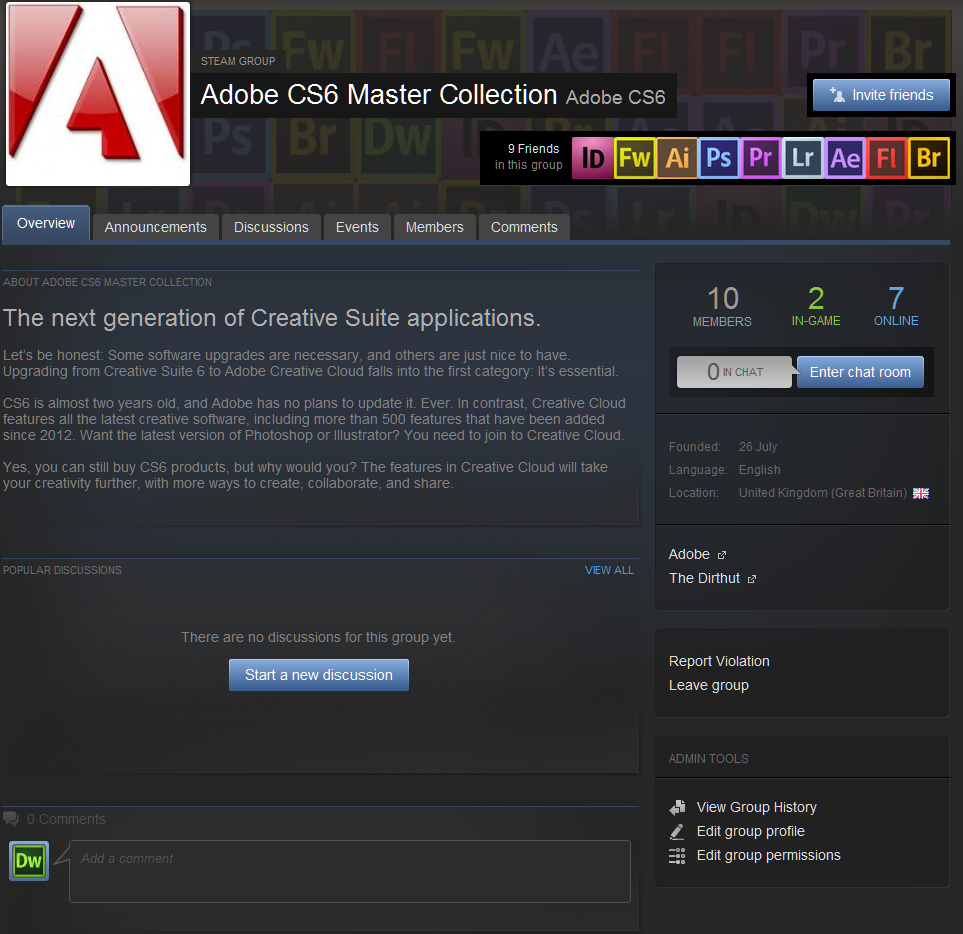This screenshot has height=934, width=963.
Task: Open the Adobe website link
Action: (689, 555)
